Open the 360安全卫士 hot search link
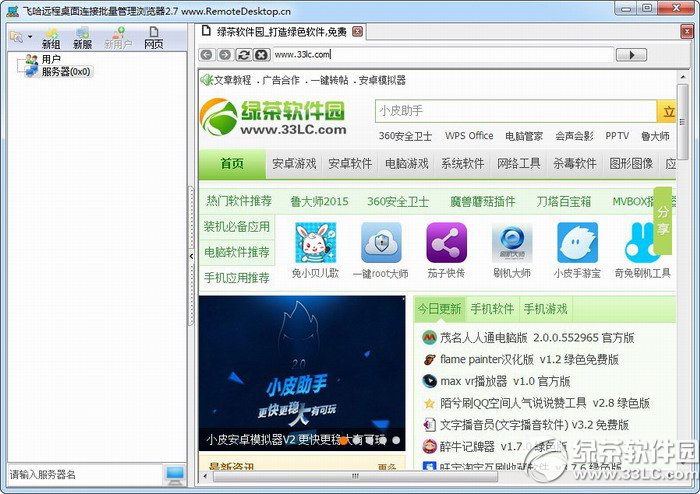 coord(405,136)
